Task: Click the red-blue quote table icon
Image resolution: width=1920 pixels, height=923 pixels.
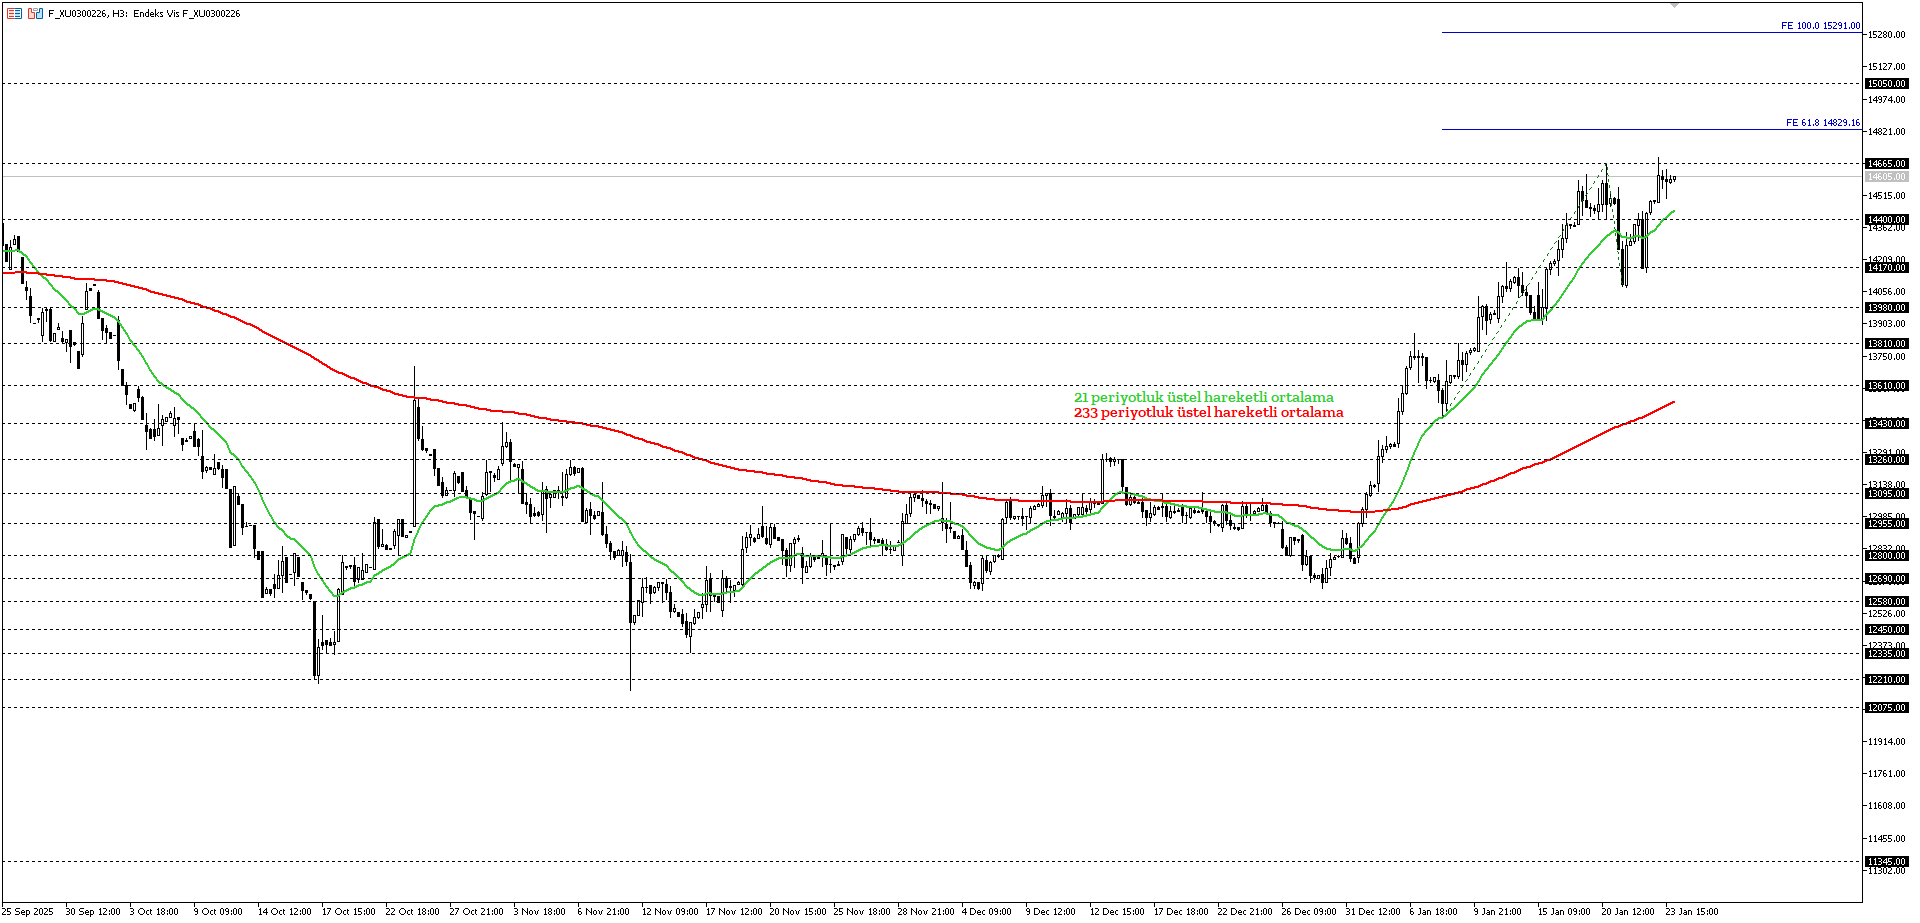Action: pyautogui.click(x=15, y=11)
